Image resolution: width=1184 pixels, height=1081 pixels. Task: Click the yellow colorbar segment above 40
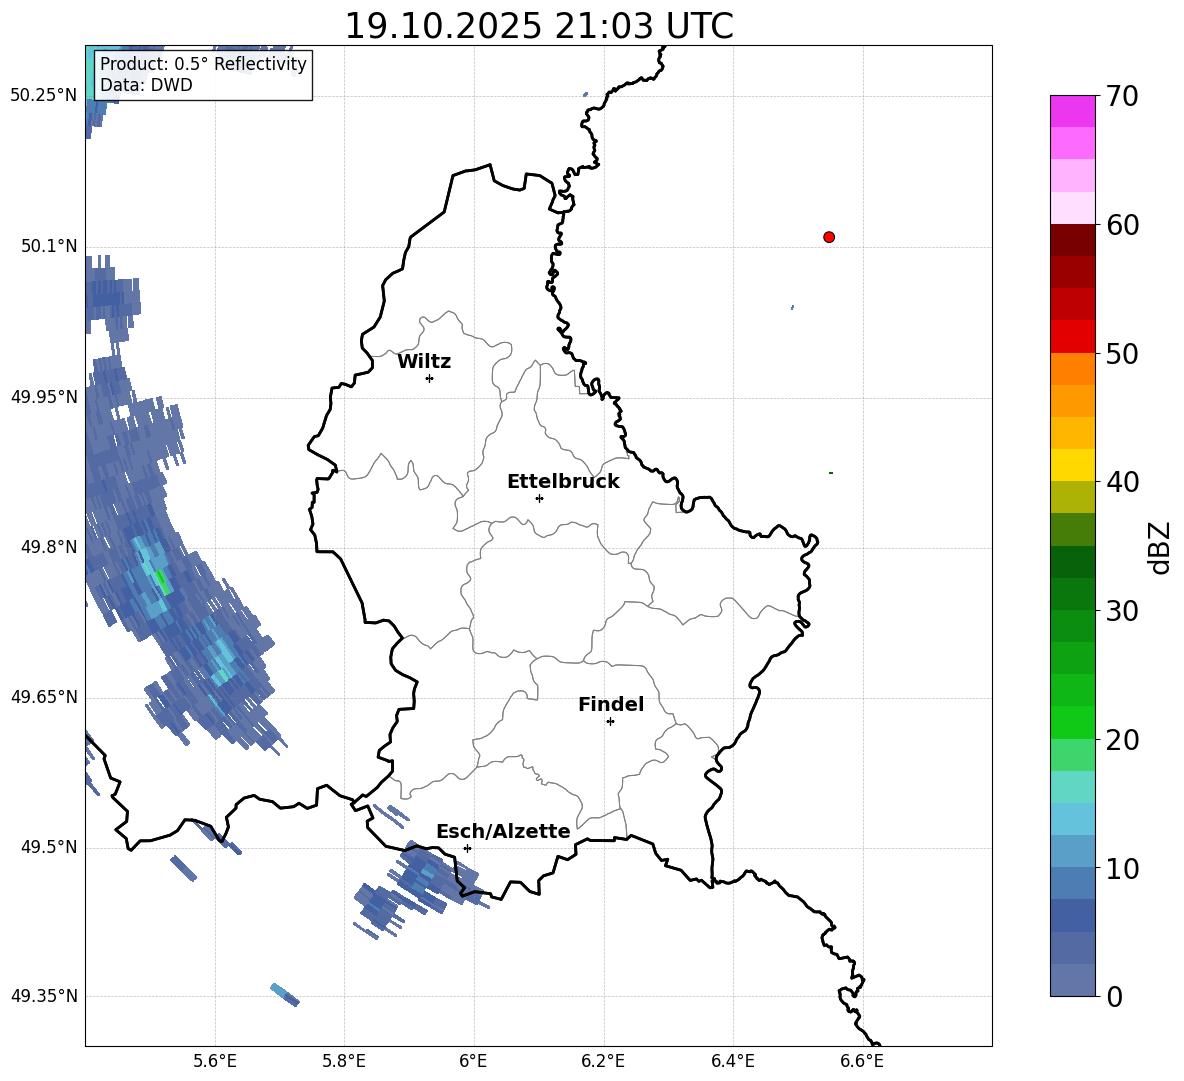1073,465
